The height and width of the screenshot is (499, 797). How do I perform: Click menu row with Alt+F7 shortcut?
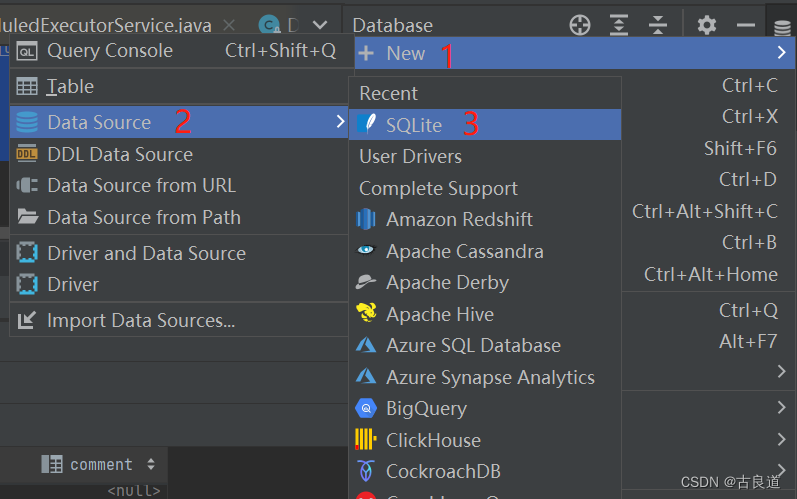pos(708,341)
